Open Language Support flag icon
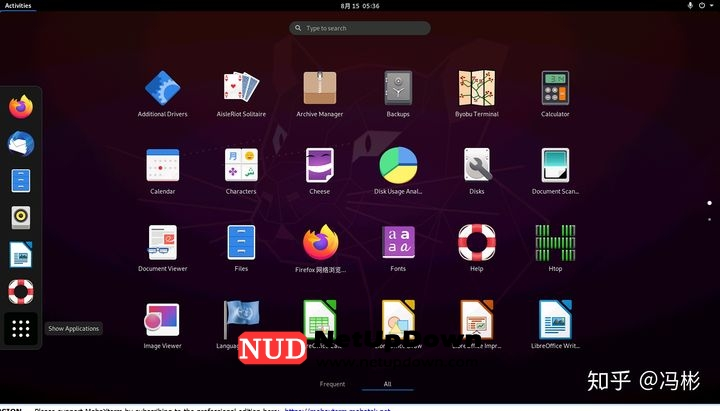This screenshot has width=720, height=411. [241, 319]
